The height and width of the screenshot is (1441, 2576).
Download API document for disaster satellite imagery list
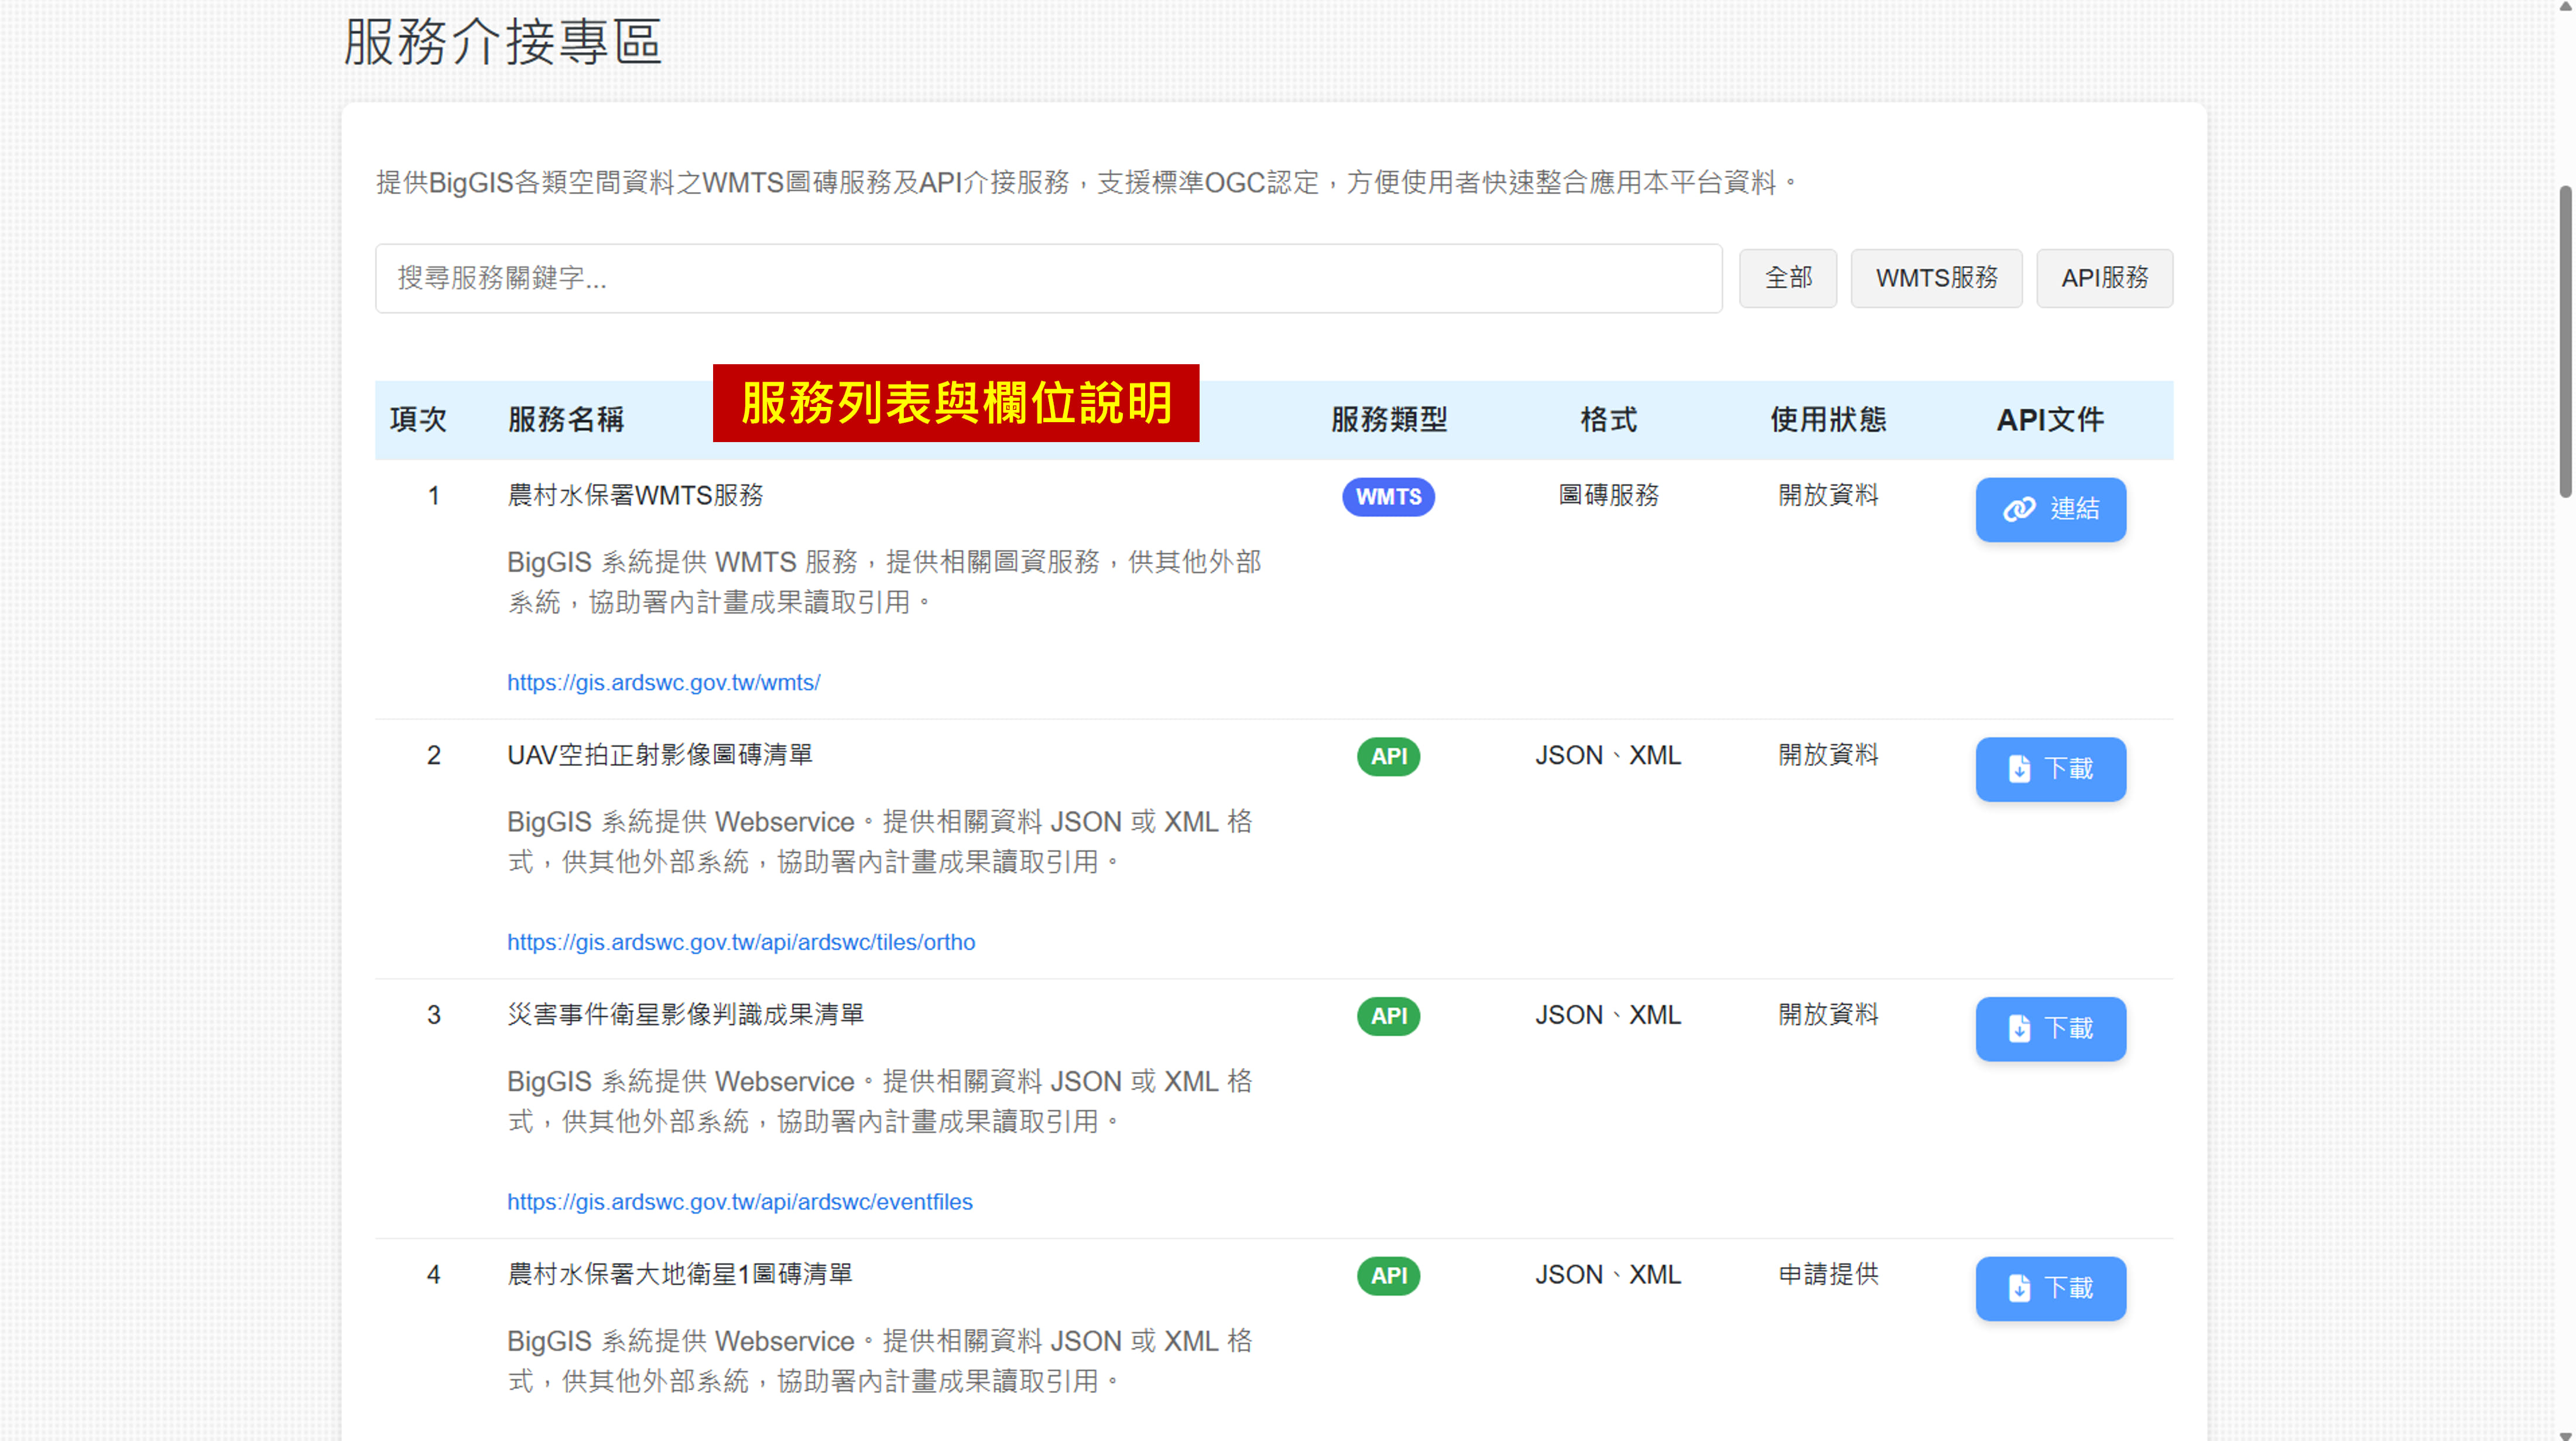click(2049, 1028)
